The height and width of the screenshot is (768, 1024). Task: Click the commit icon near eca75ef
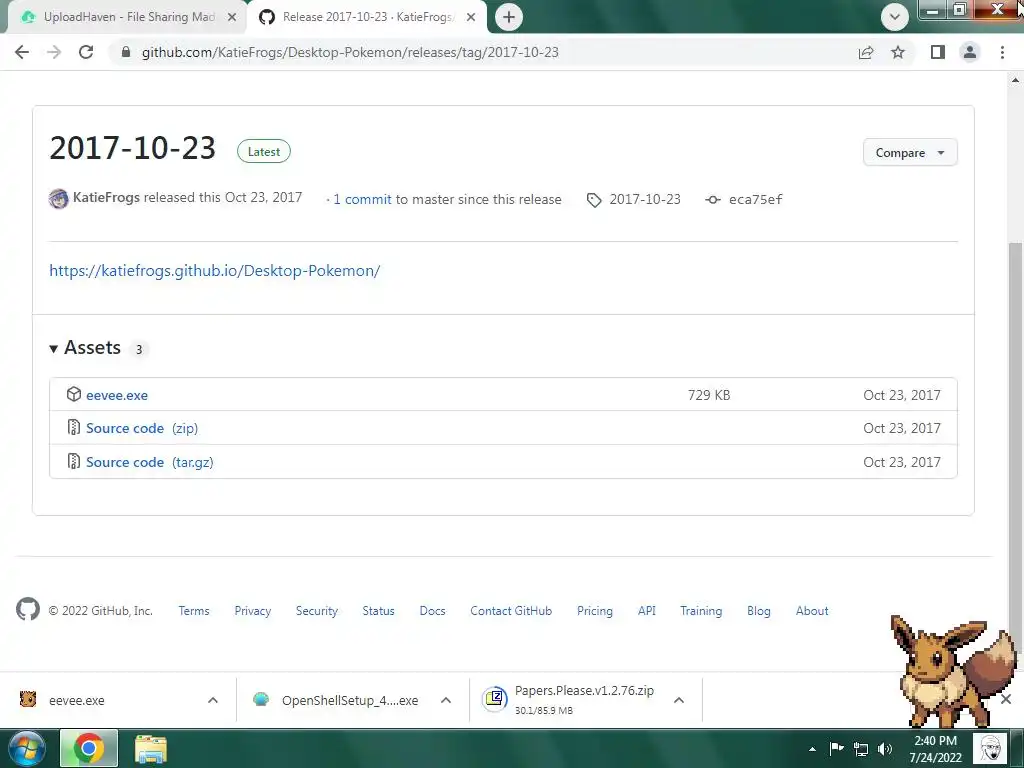pos(713,200)
